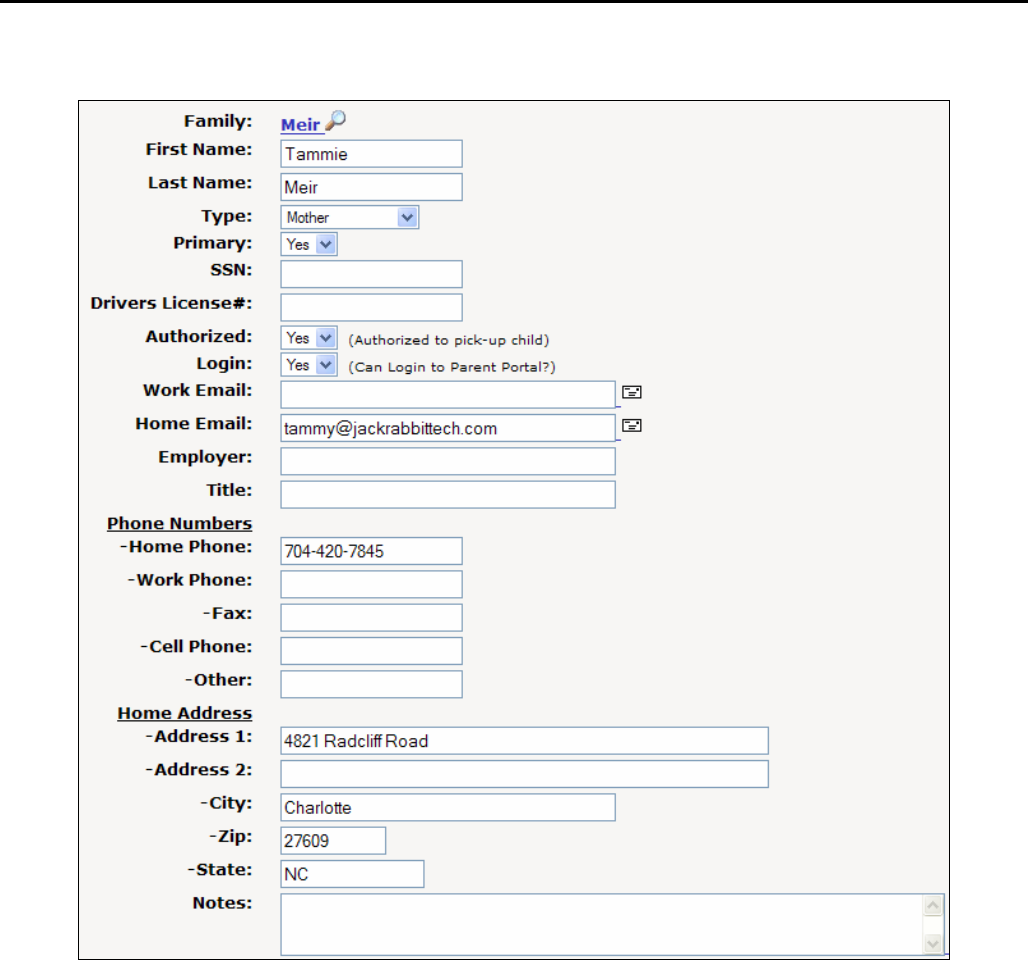The height and width of the screenshot is (960, 1028).
Task: Click the Home Email field with tammy@jackrabbittech.com
Action: 448,428
